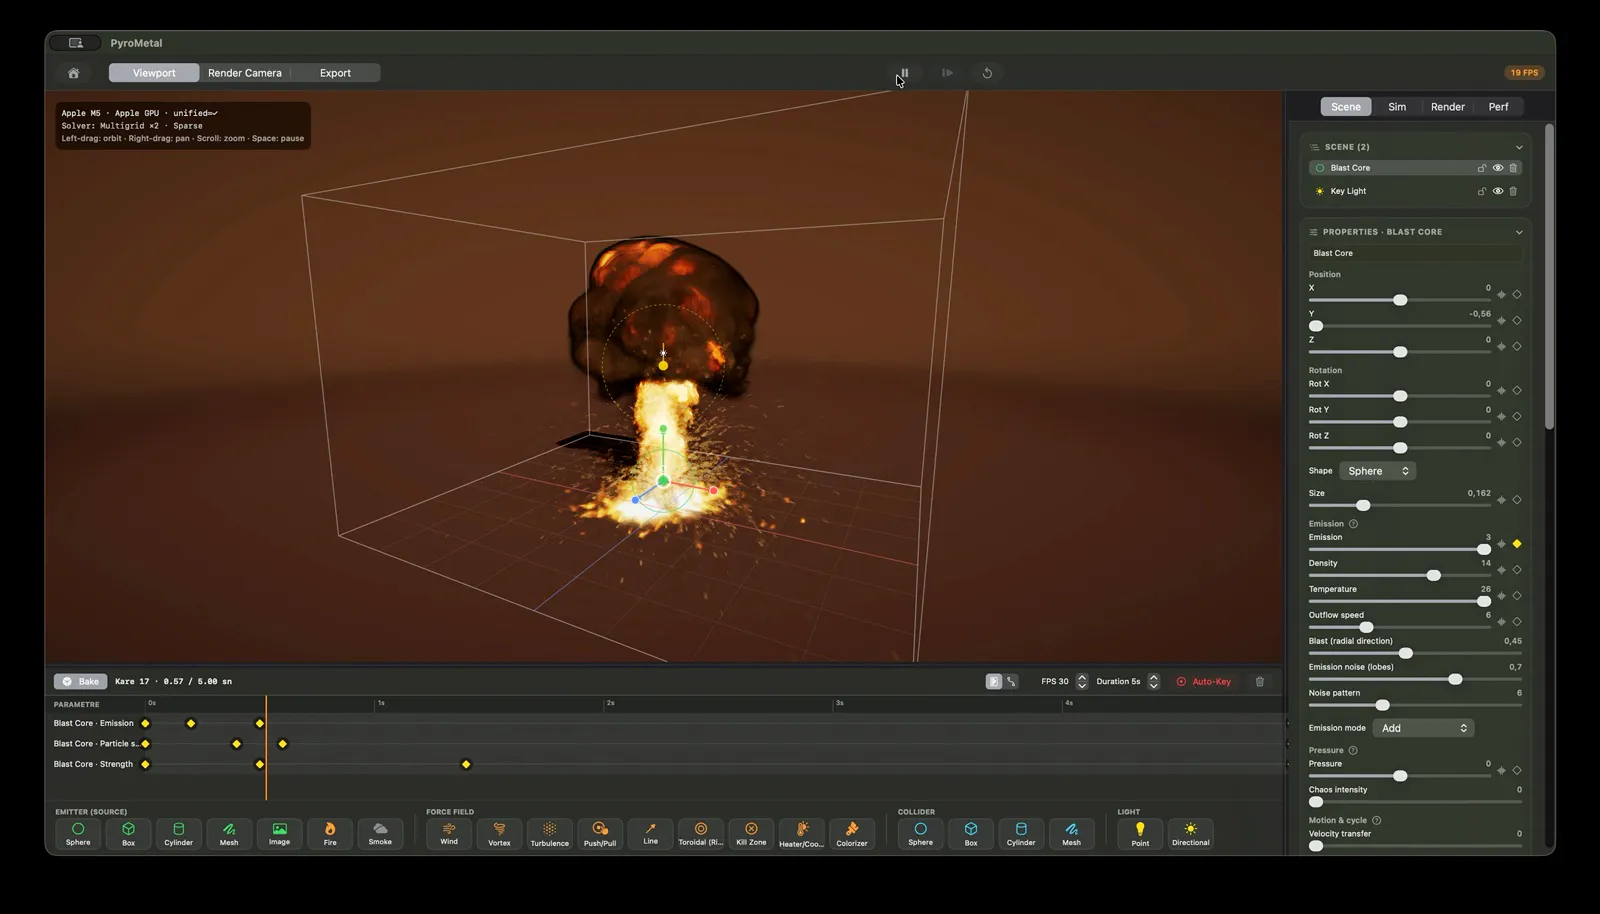
Task: Switch to the Export tab
Action: [335, 73]
